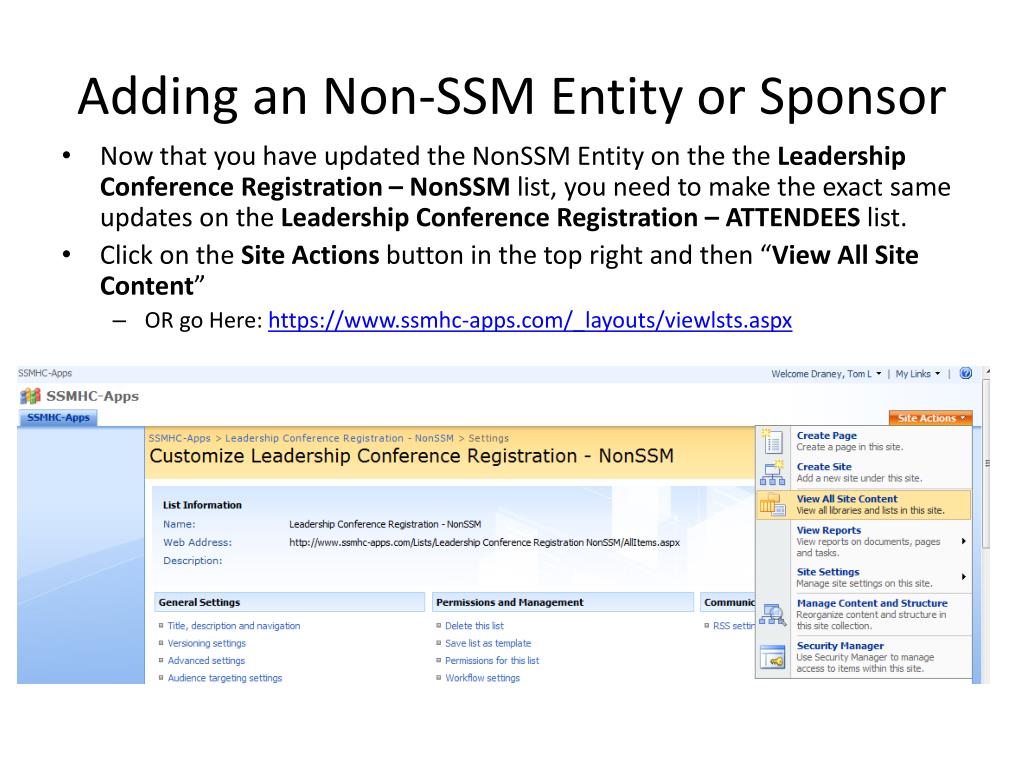1024x768 pixels.
Task: Click the Create Site icon
Action: pos(772,473)
